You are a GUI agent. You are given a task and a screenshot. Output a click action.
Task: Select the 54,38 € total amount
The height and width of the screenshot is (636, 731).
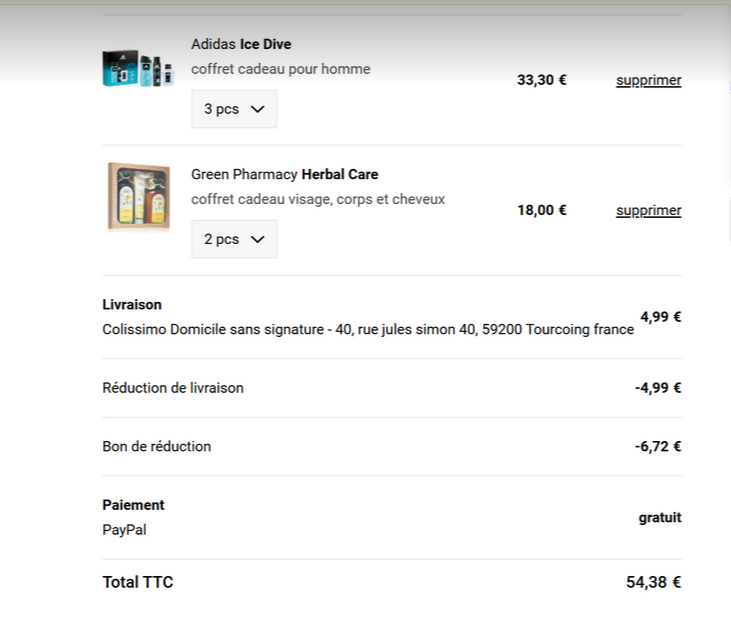(653, 582)
